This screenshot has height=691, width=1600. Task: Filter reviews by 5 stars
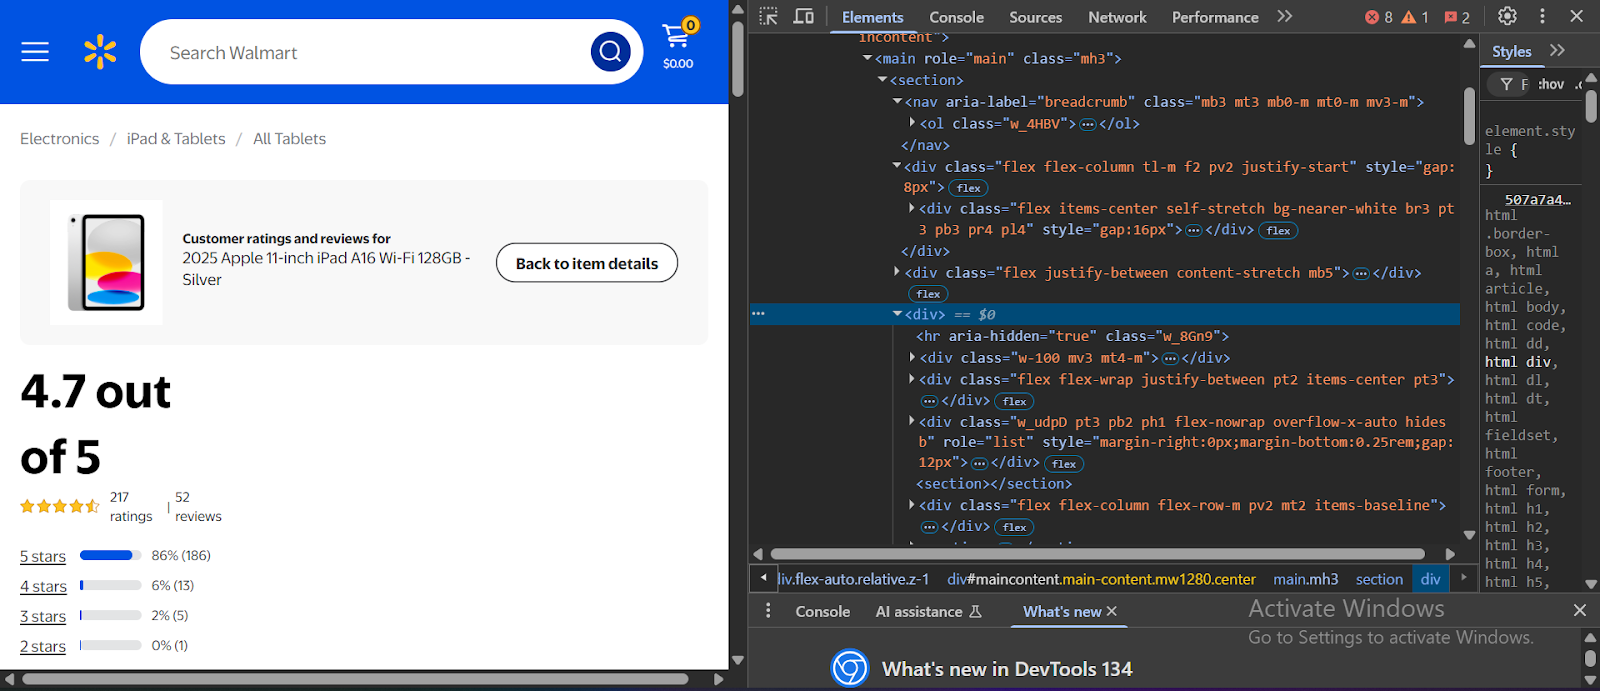click(43, 556)
